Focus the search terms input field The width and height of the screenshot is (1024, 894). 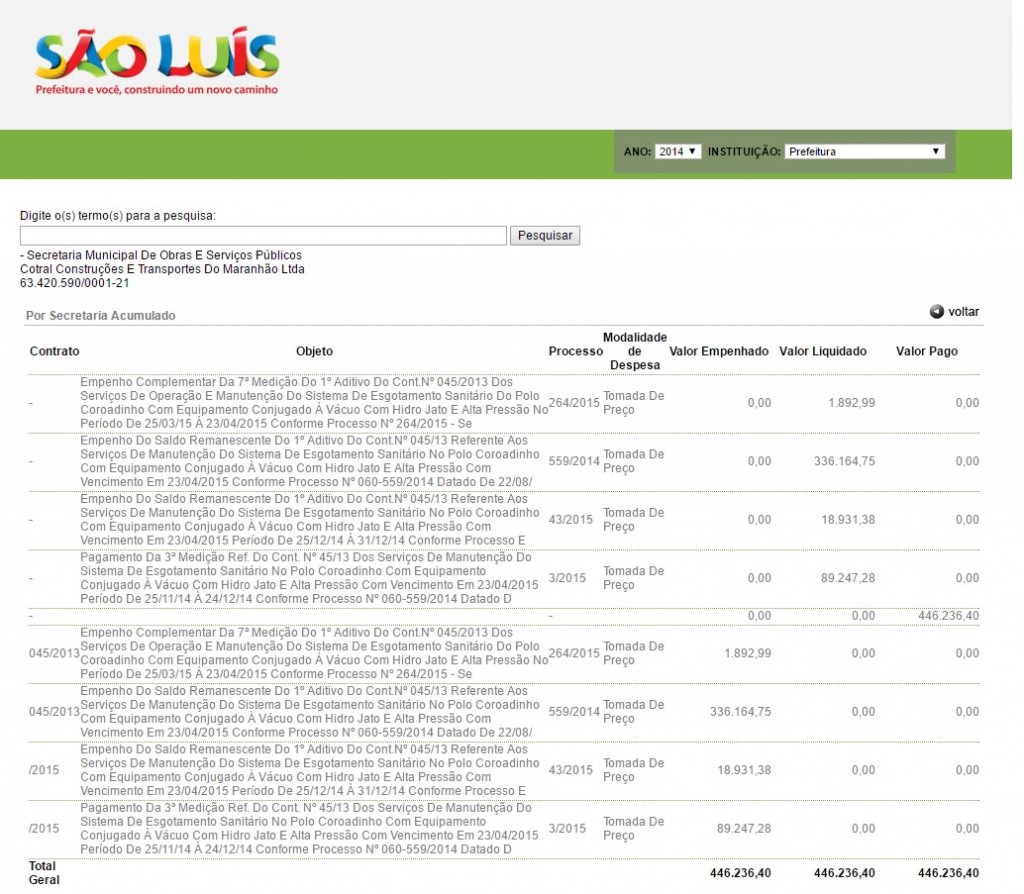tap(263, 236)
